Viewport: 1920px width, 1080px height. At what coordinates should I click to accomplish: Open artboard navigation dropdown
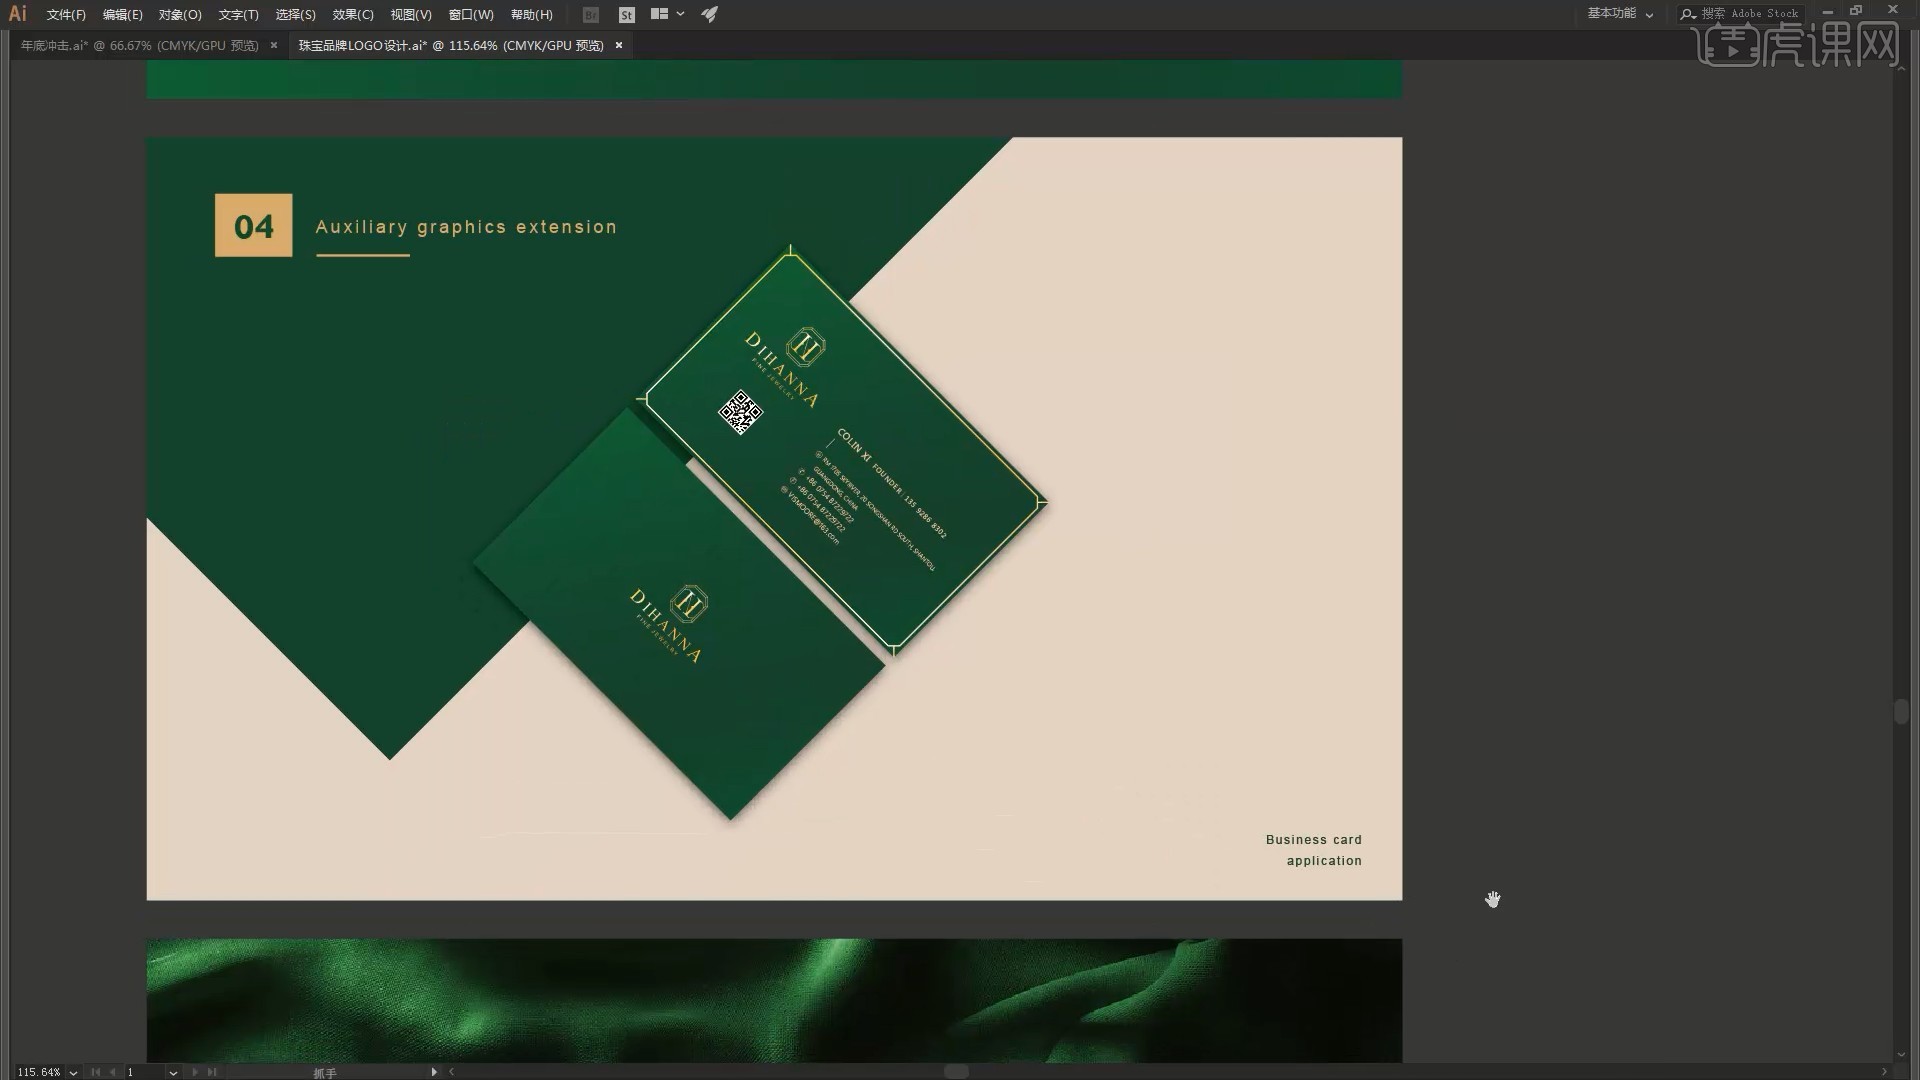coord(173,1072)
